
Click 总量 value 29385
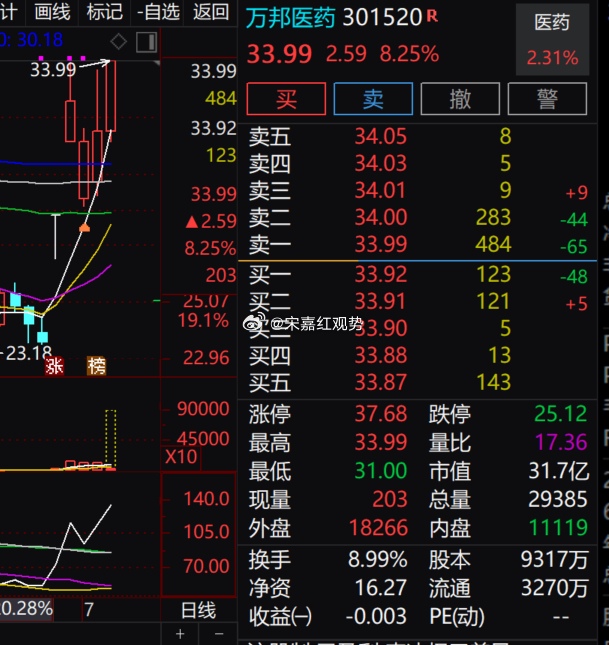[x=558, y=499]
